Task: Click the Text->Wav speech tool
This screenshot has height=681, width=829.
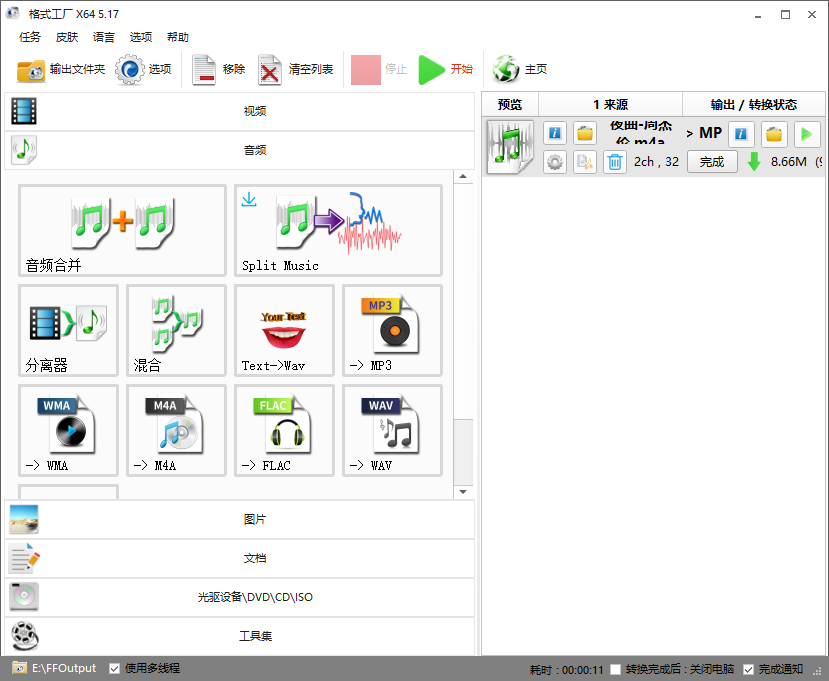Action: pos(284,330)
